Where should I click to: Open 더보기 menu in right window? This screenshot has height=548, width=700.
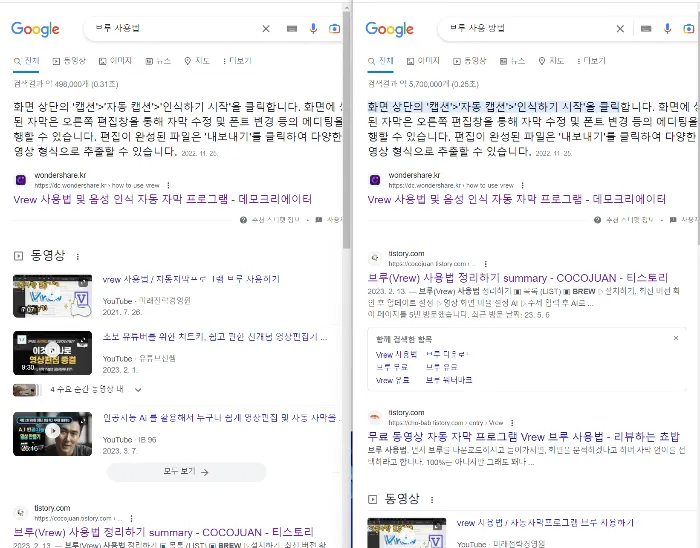tap(592, 61)
